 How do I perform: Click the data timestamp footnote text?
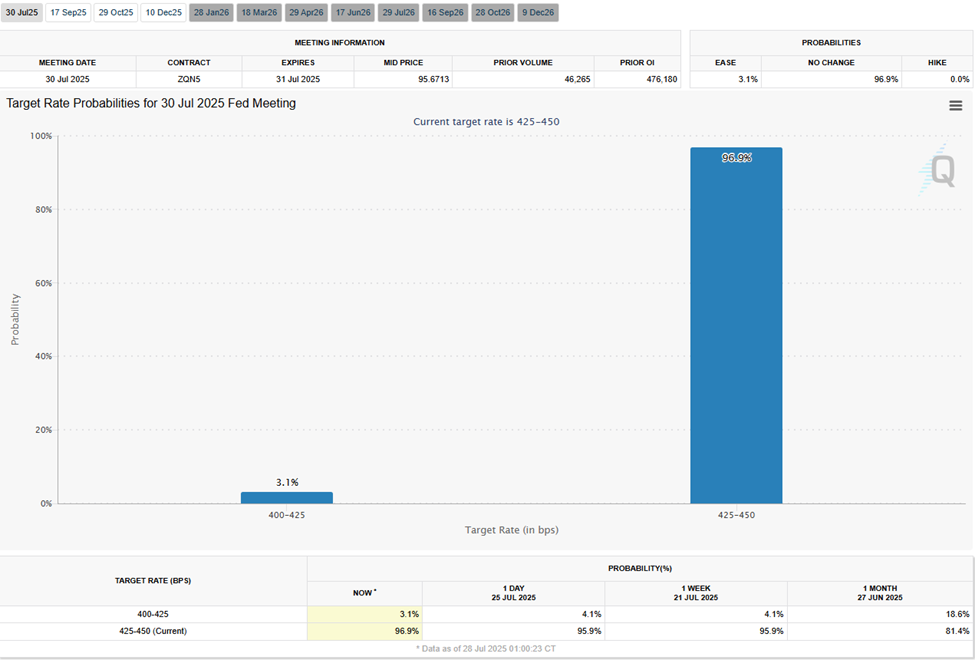coord(487,648)
